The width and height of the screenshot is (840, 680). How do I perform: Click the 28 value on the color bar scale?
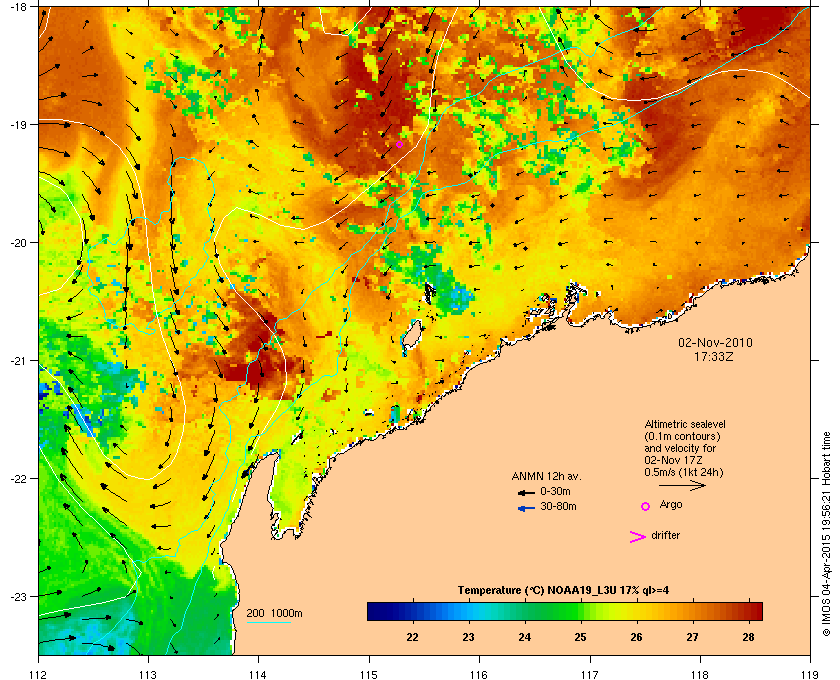tap(748, 637)
